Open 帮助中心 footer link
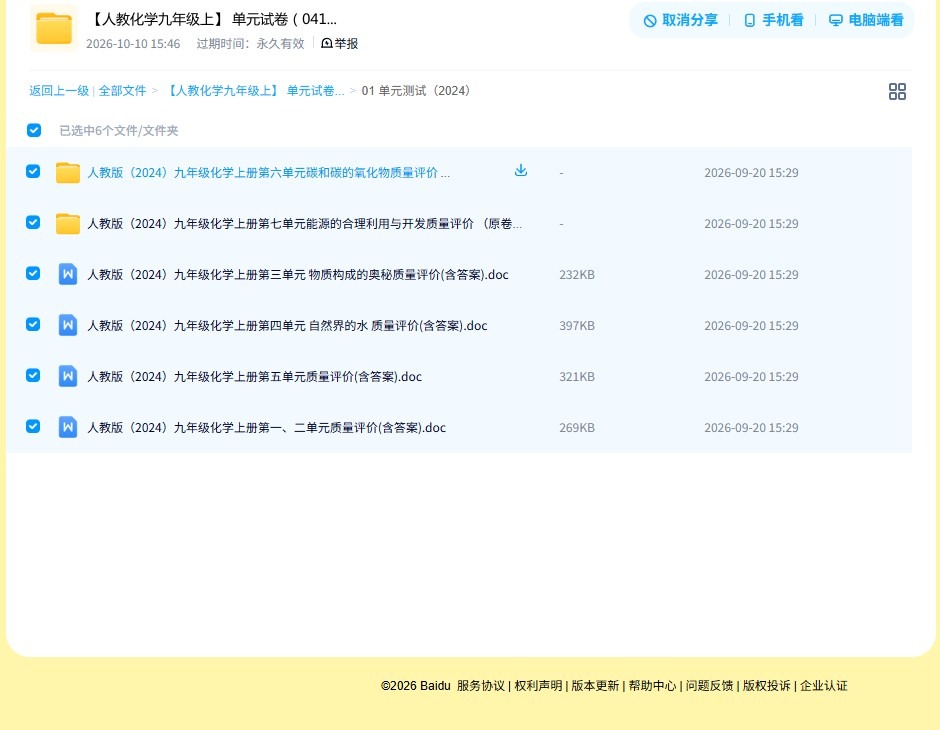This screenshot has width=940, height=730. [x=652, y=686]
